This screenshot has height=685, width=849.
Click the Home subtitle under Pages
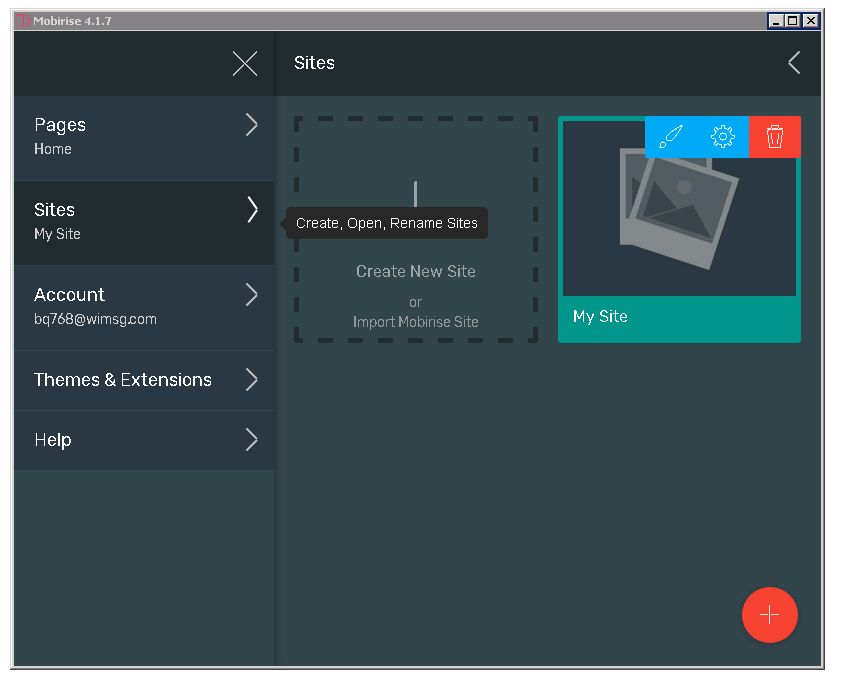coord(53,149)
